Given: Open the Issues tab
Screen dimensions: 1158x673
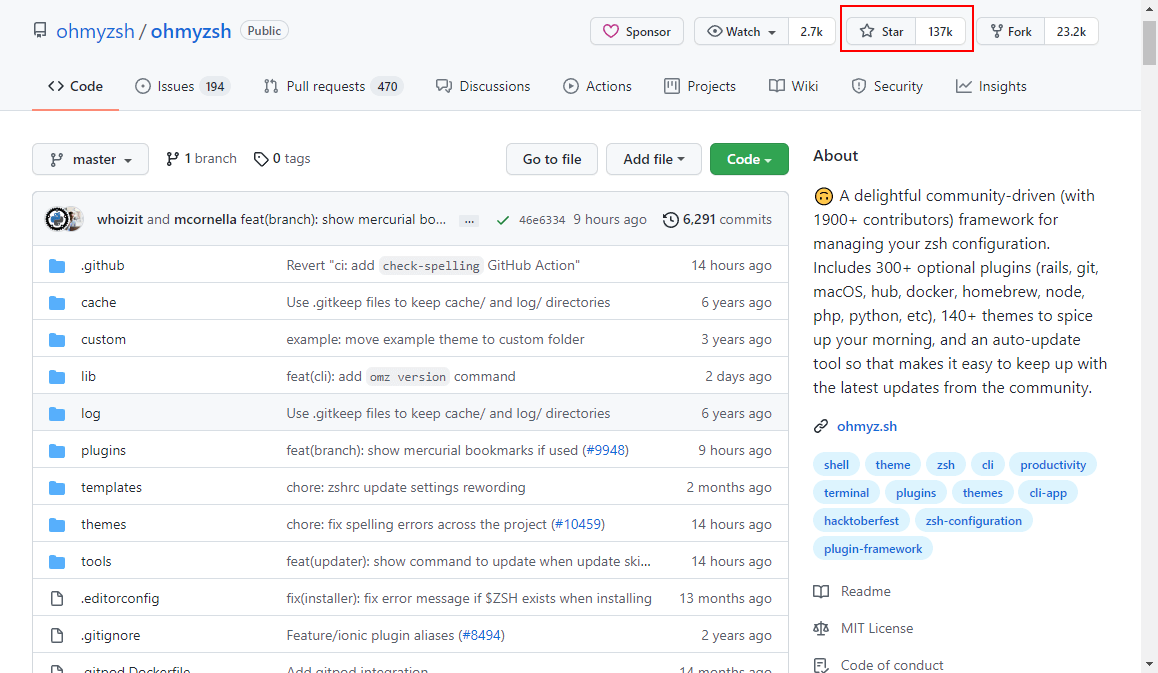Looking at the screenshot, I should 182,86.
